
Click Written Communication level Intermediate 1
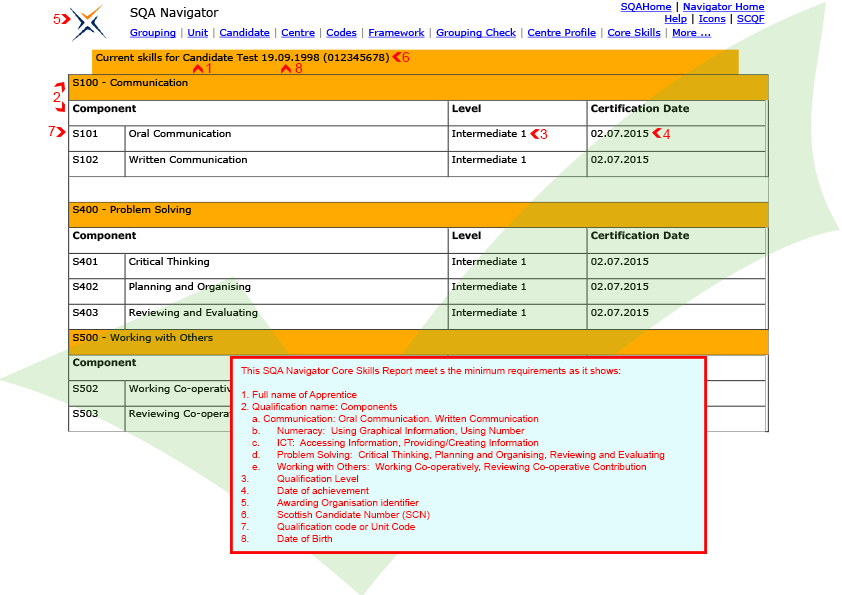[518, 164]
